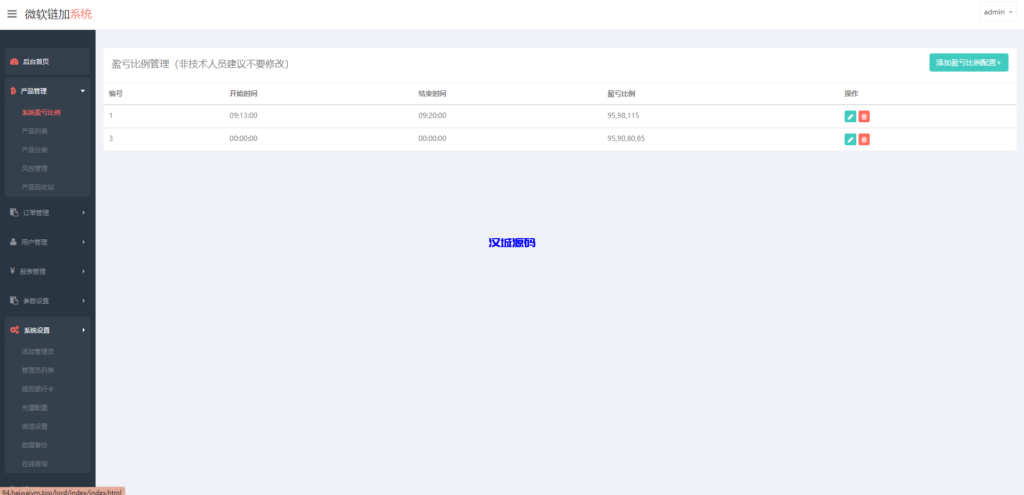Image resolution: width=1024 pixels, height=495 pixels.
Task: Open 产品列表 in the sidebar
Action: pyautogui.click(x=35, y=131)
